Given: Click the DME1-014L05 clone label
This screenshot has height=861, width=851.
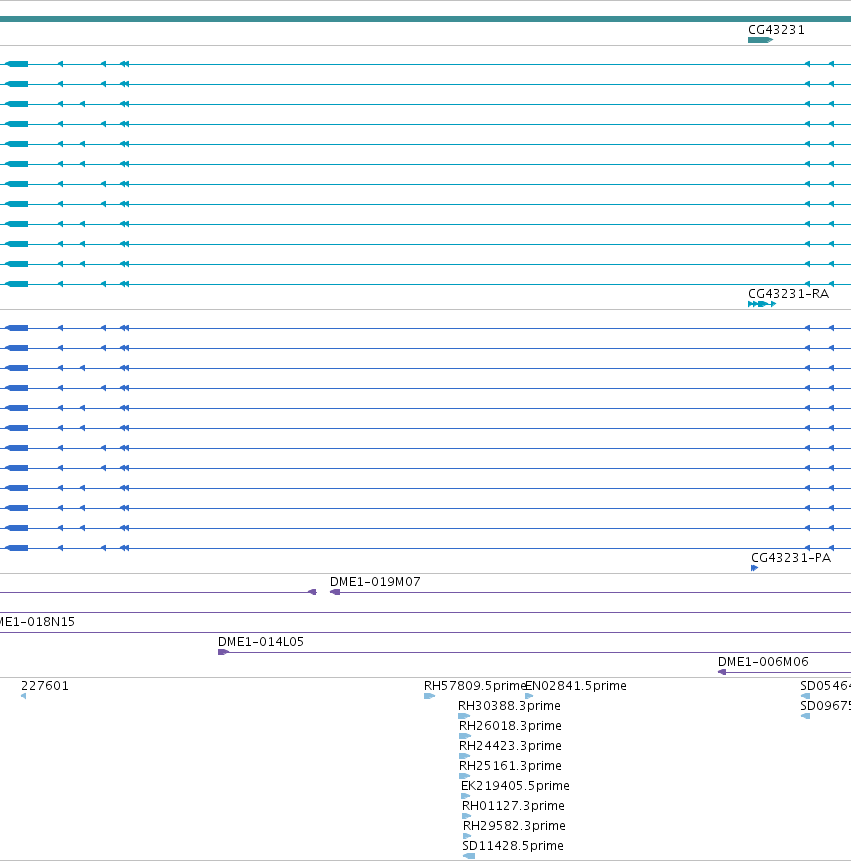Looking at the screenshot, I should tap(261, 642).
